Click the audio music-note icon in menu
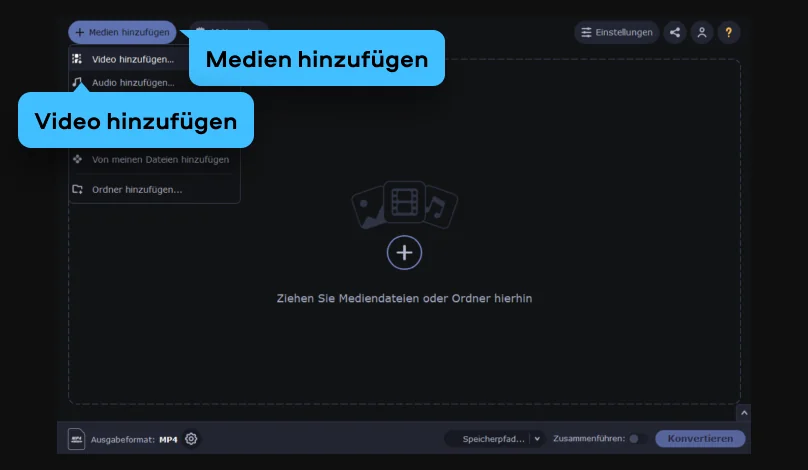Image resolution: width=808 pixels, height=470 pixels. point(77,82)
